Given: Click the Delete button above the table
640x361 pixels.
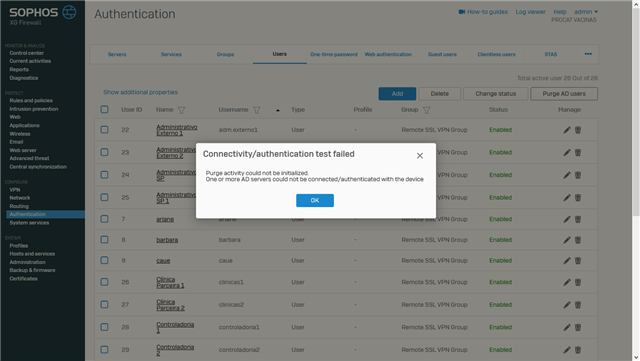Looking at the screenshot, I should tap(440, 94).
